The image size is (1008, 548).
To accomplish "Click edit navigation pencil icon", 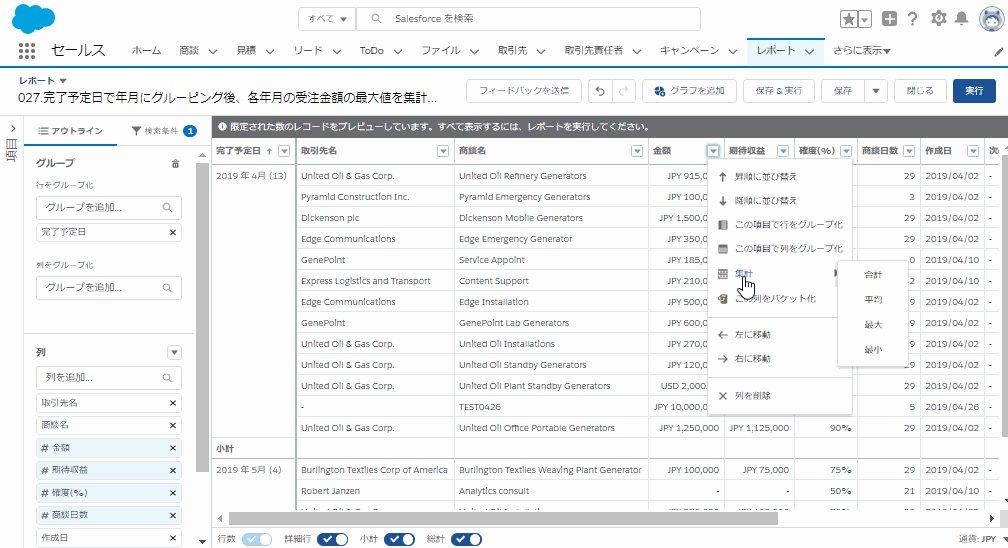I will [998, 52].
